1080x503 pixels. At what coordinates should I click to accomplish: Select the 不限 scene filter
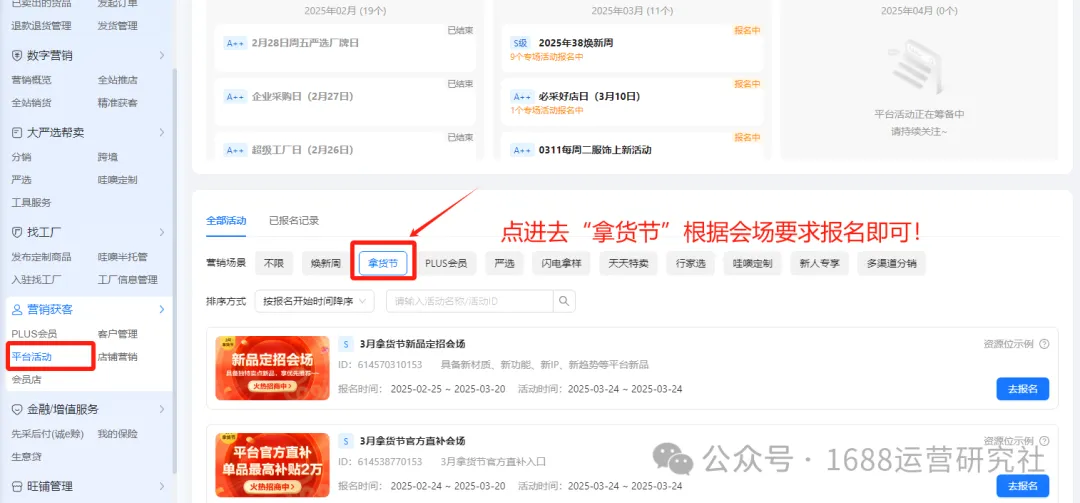(274, 263)
